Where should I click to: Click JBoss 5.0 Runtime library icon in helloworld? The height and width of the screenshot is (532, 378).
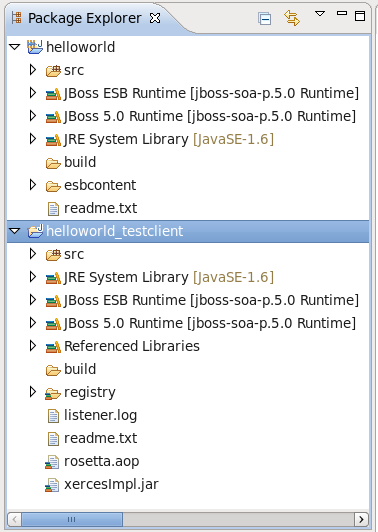tap(54, 117)
